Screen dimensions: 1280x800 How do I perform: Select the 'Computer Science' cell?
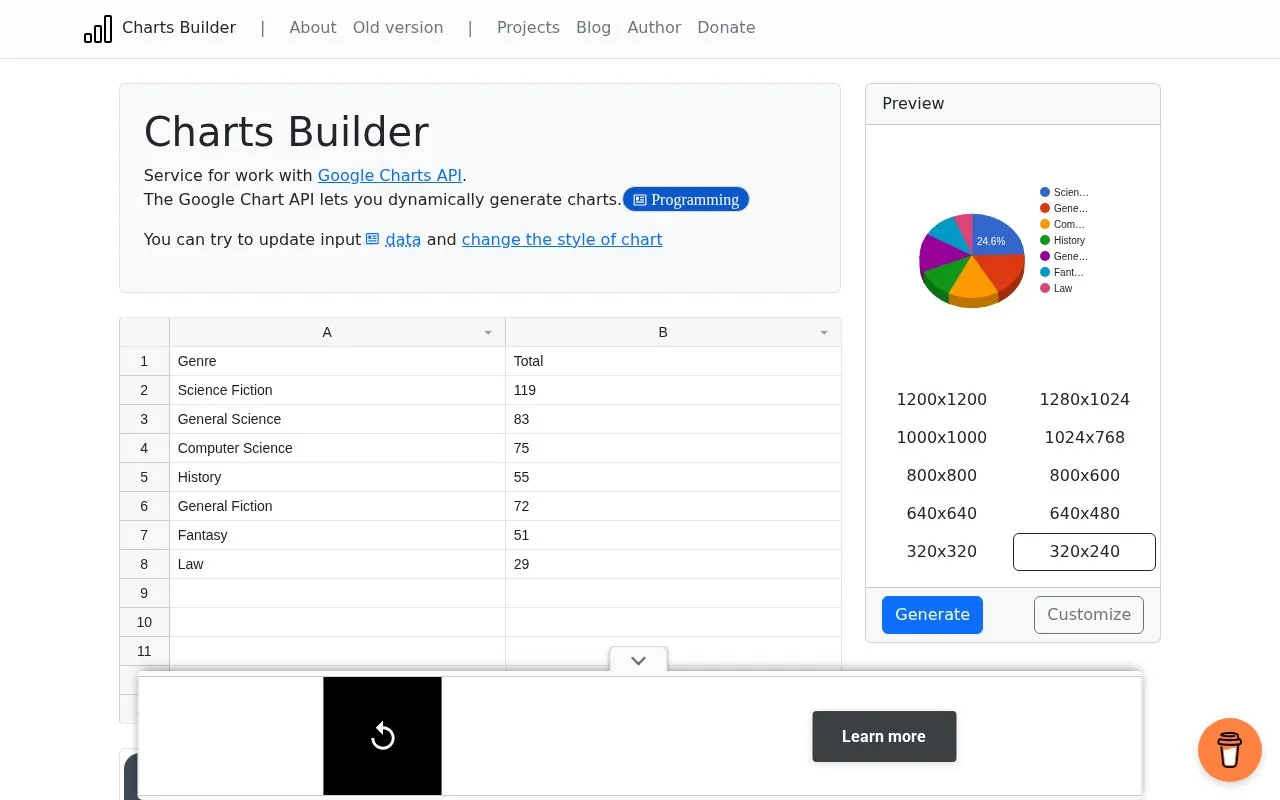click(337, 448)
